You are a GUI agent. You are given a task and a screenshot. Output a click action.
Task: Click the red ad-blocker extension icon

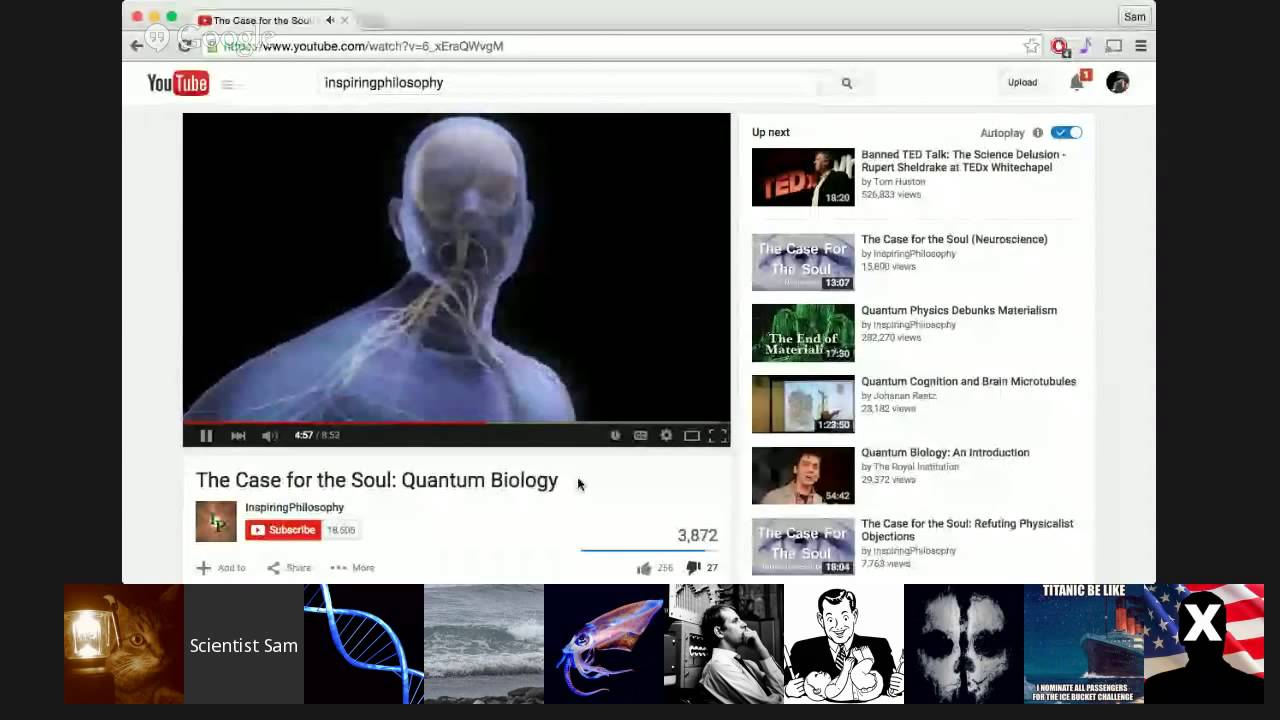point(1060,46)
